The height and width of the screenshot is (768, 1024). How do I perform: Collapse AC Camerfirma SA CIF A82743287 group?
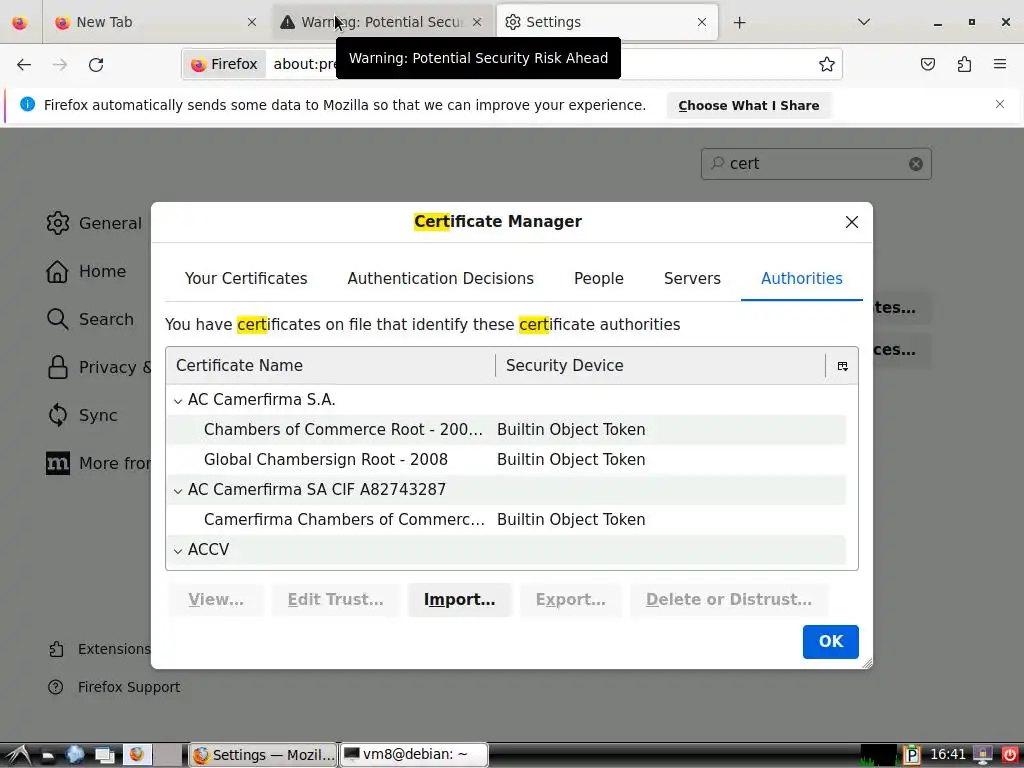point(178,491)
